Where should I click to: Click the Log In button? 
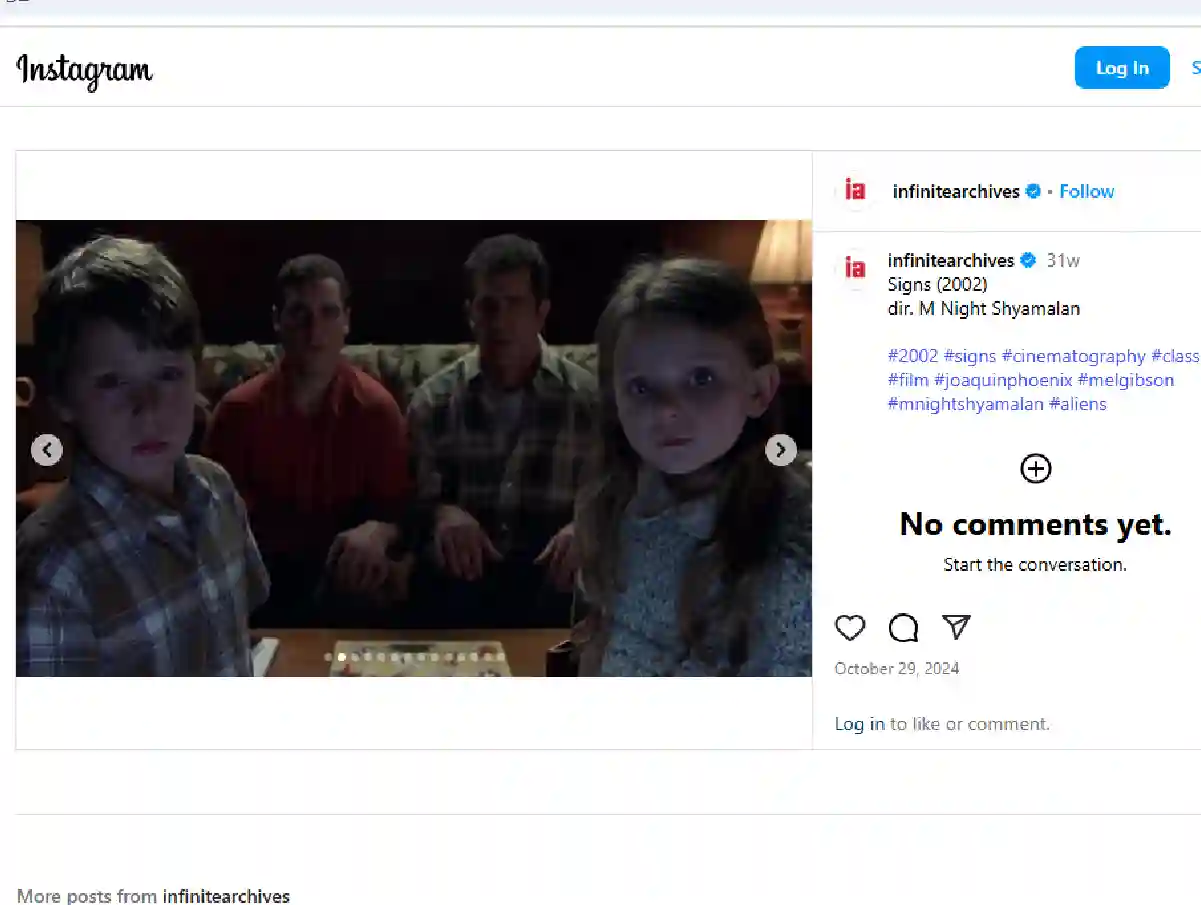(1122, 68)
